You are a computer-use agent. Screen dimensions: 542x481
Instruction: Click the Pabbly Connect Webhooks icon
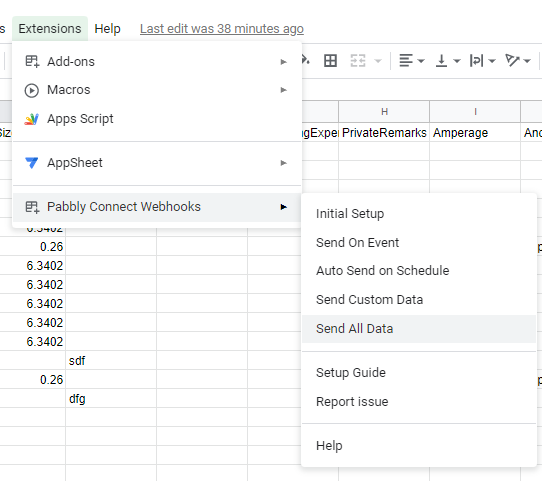(32, 207)
